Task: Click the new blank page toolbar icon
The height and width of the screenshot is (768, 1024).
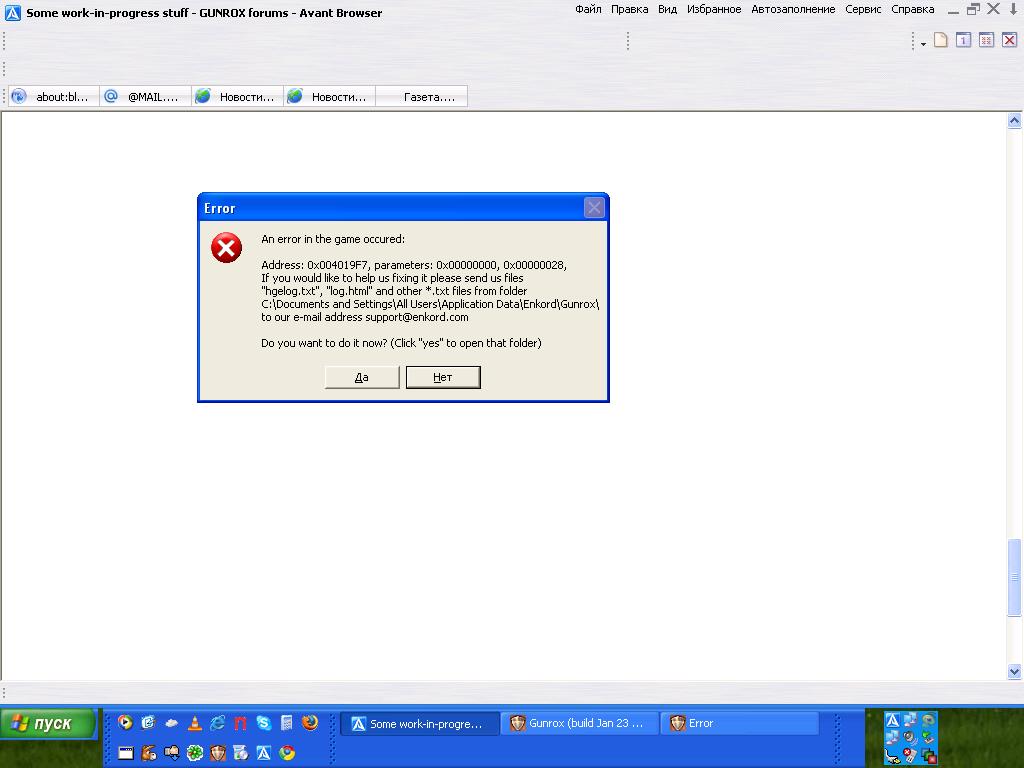Action: pyautogui.click(x=940, y=41)
